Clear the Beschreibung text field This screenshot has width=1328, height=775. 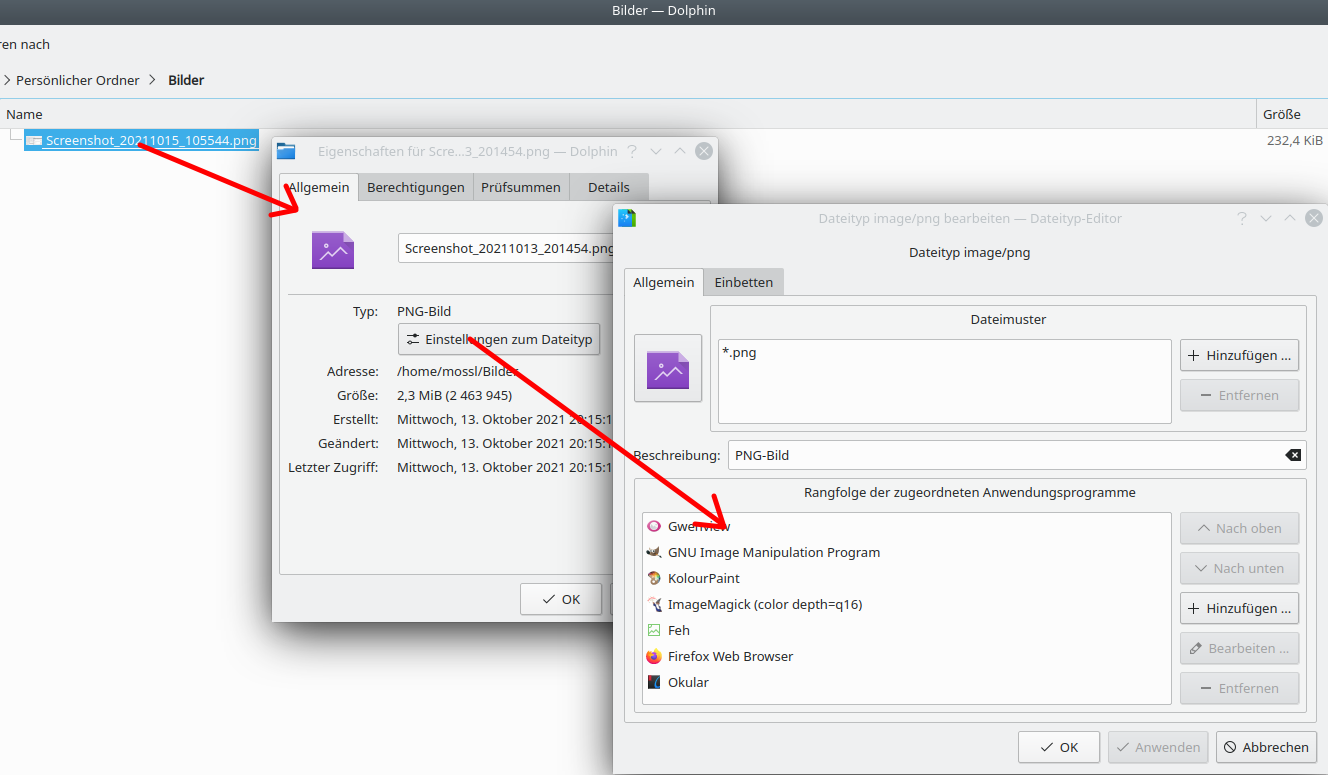pos(1293,455)
